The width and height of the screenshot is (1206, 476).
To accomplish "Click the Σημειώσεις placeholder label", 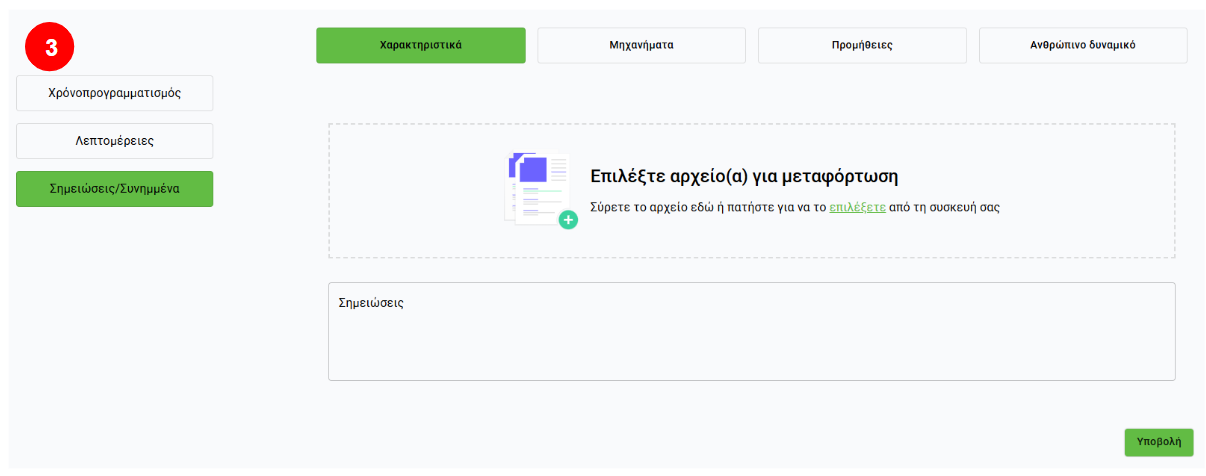I will tap(371, 302).
